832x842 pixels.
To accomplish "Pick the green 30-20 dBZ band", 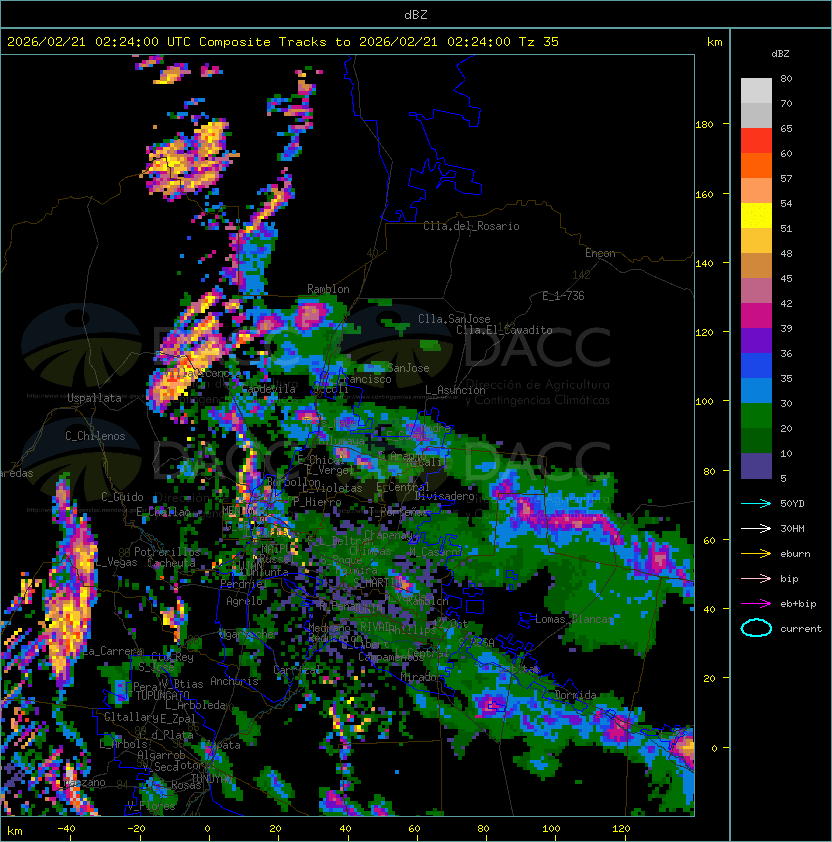I will tap(756, 415).
